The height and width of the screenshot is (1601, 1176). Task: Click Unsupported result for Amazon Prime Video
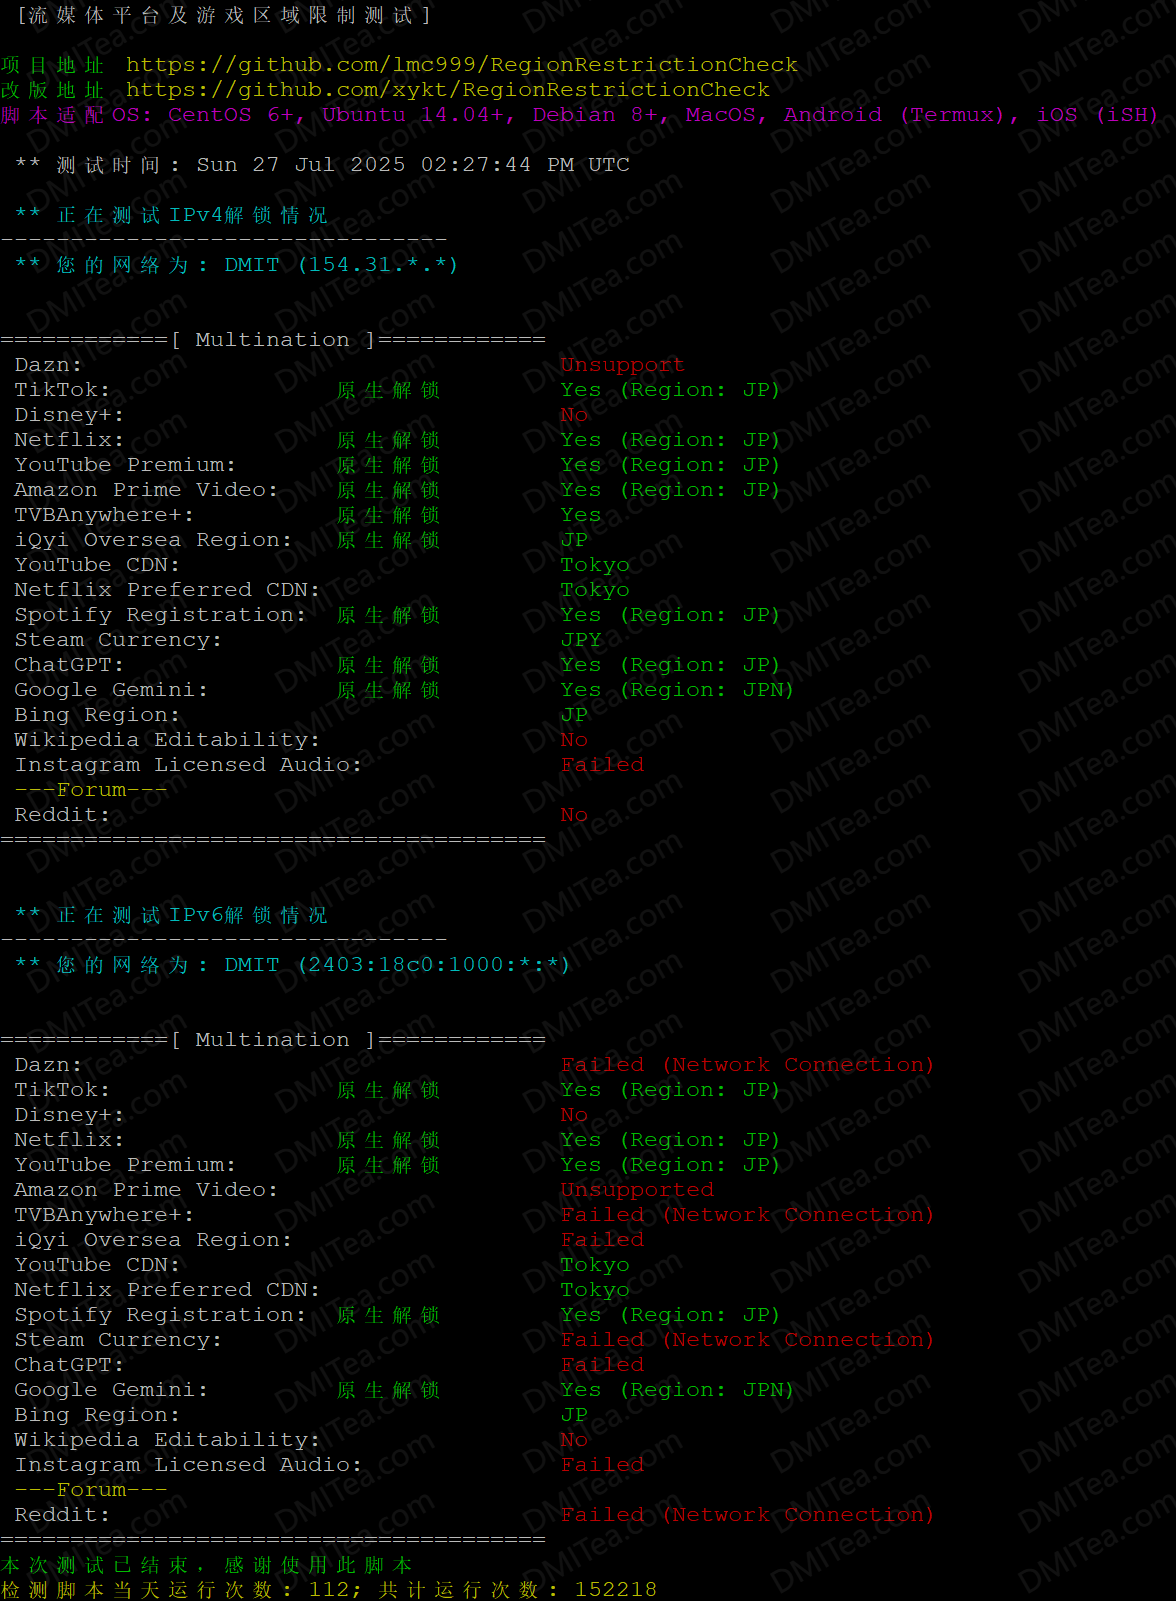point(637,1190)
